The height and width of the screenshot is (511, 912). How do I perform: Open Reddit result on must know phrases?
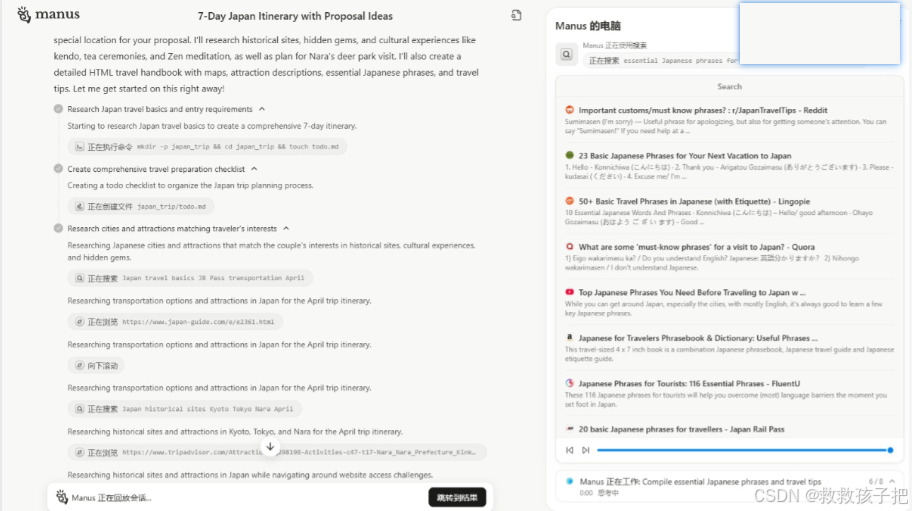(x=703, y=110)
